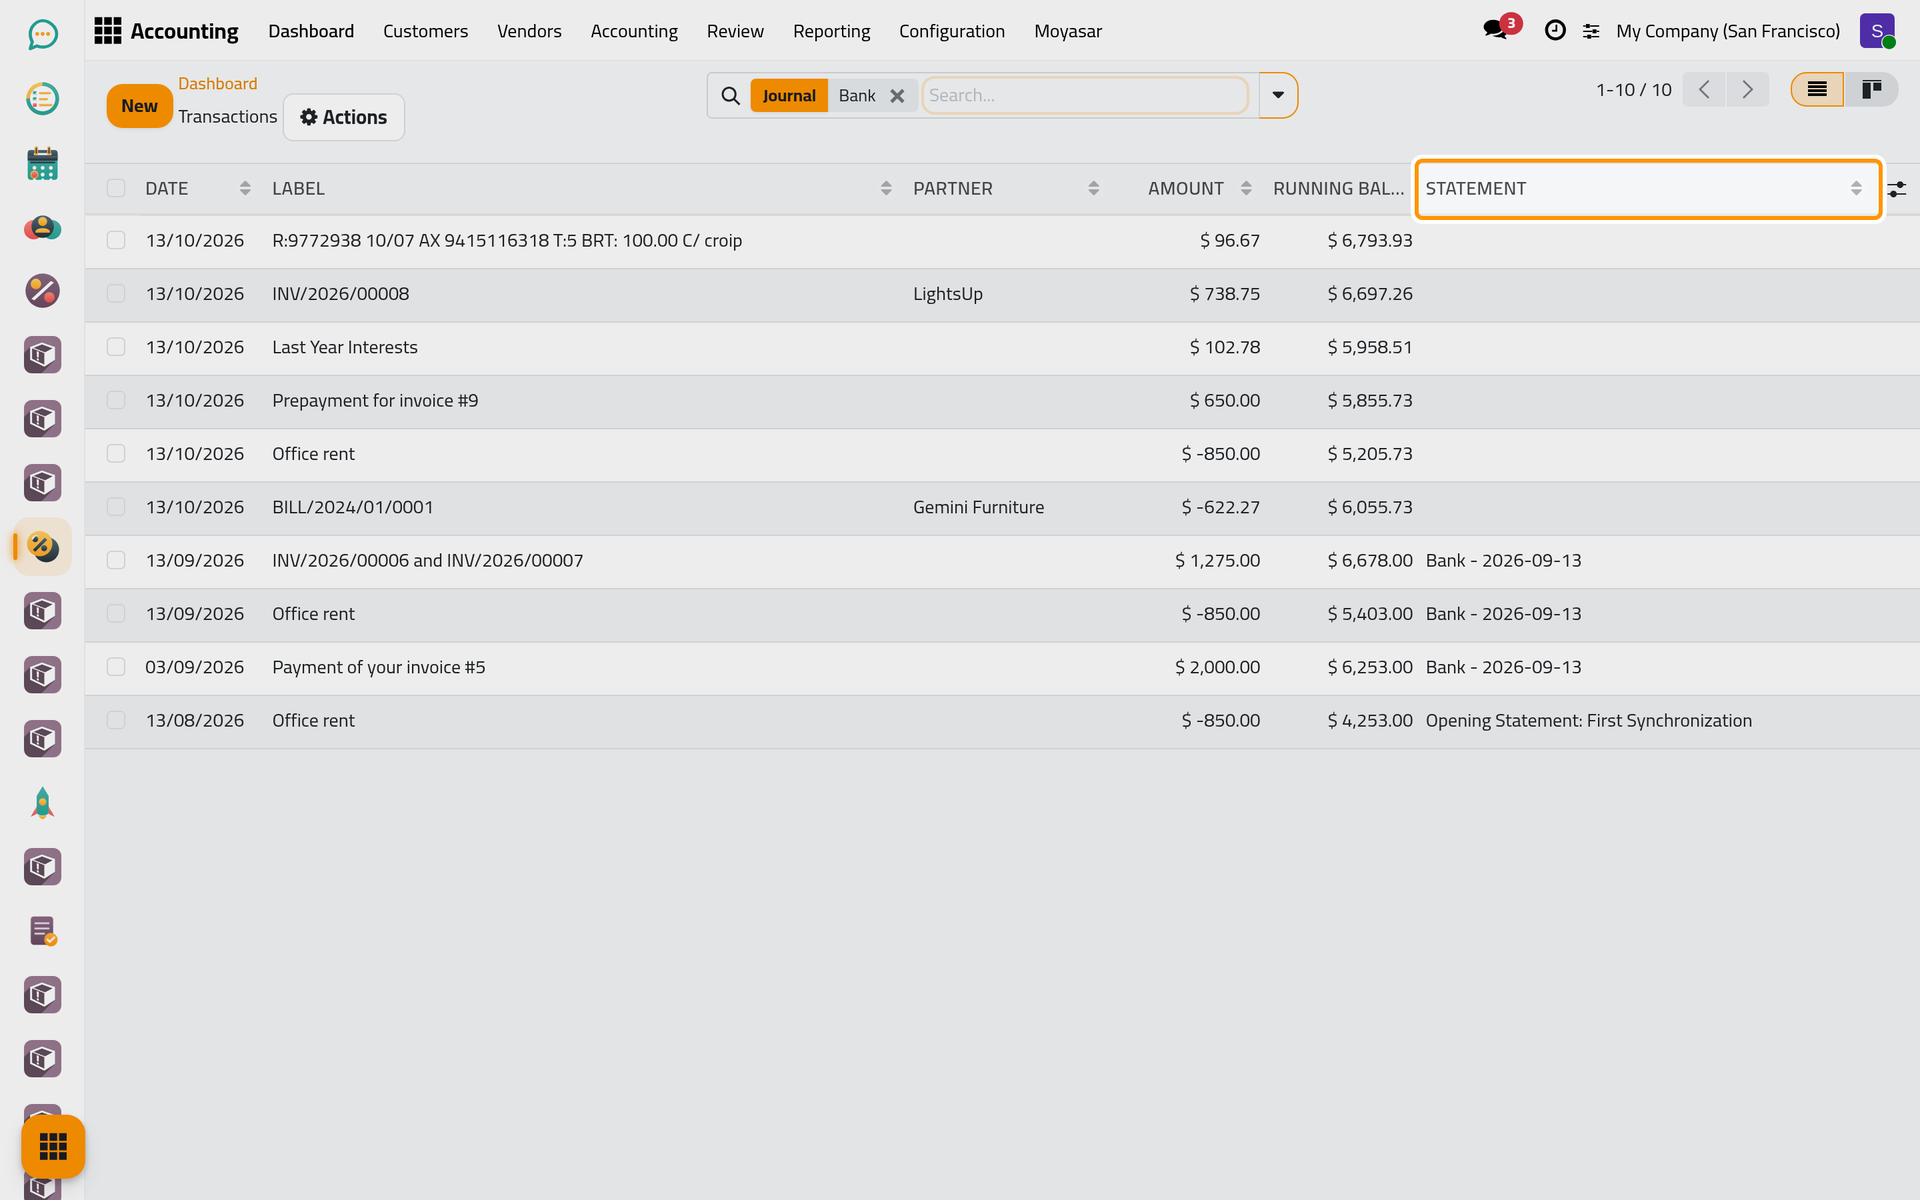Open the Customers menu
This screenshot has width=1920, height=1200.
pyautogui.click(x=425, y=31)
